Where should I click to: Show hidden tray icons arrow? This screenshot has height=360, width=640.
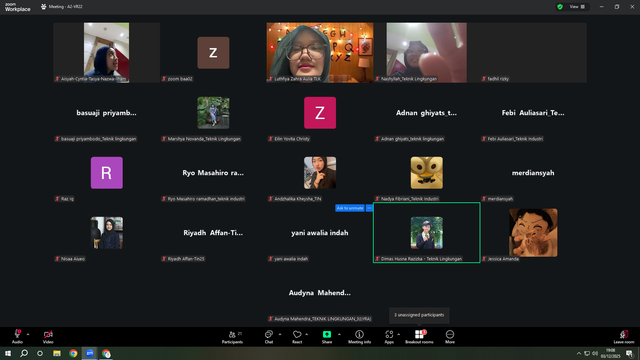pos(578,353)
